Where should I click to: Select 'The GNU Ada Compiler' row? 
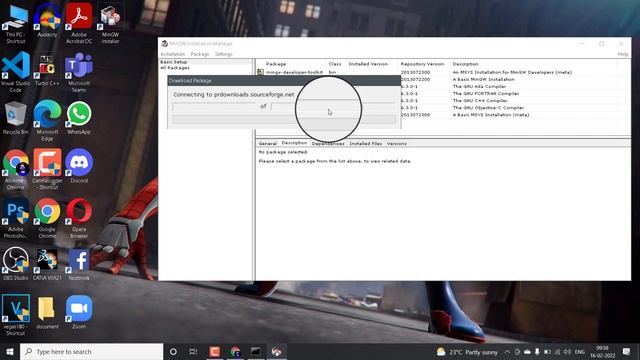pyautogui.click(x=480, y=87)
